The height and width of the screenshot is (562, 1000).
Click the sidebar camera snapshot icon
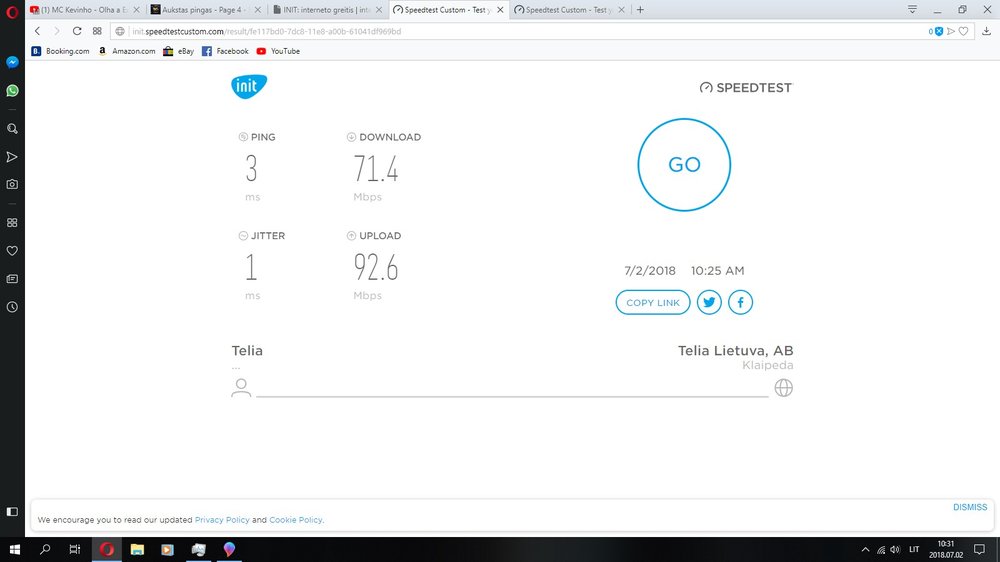pyautogui.click(x=12, y=184)
